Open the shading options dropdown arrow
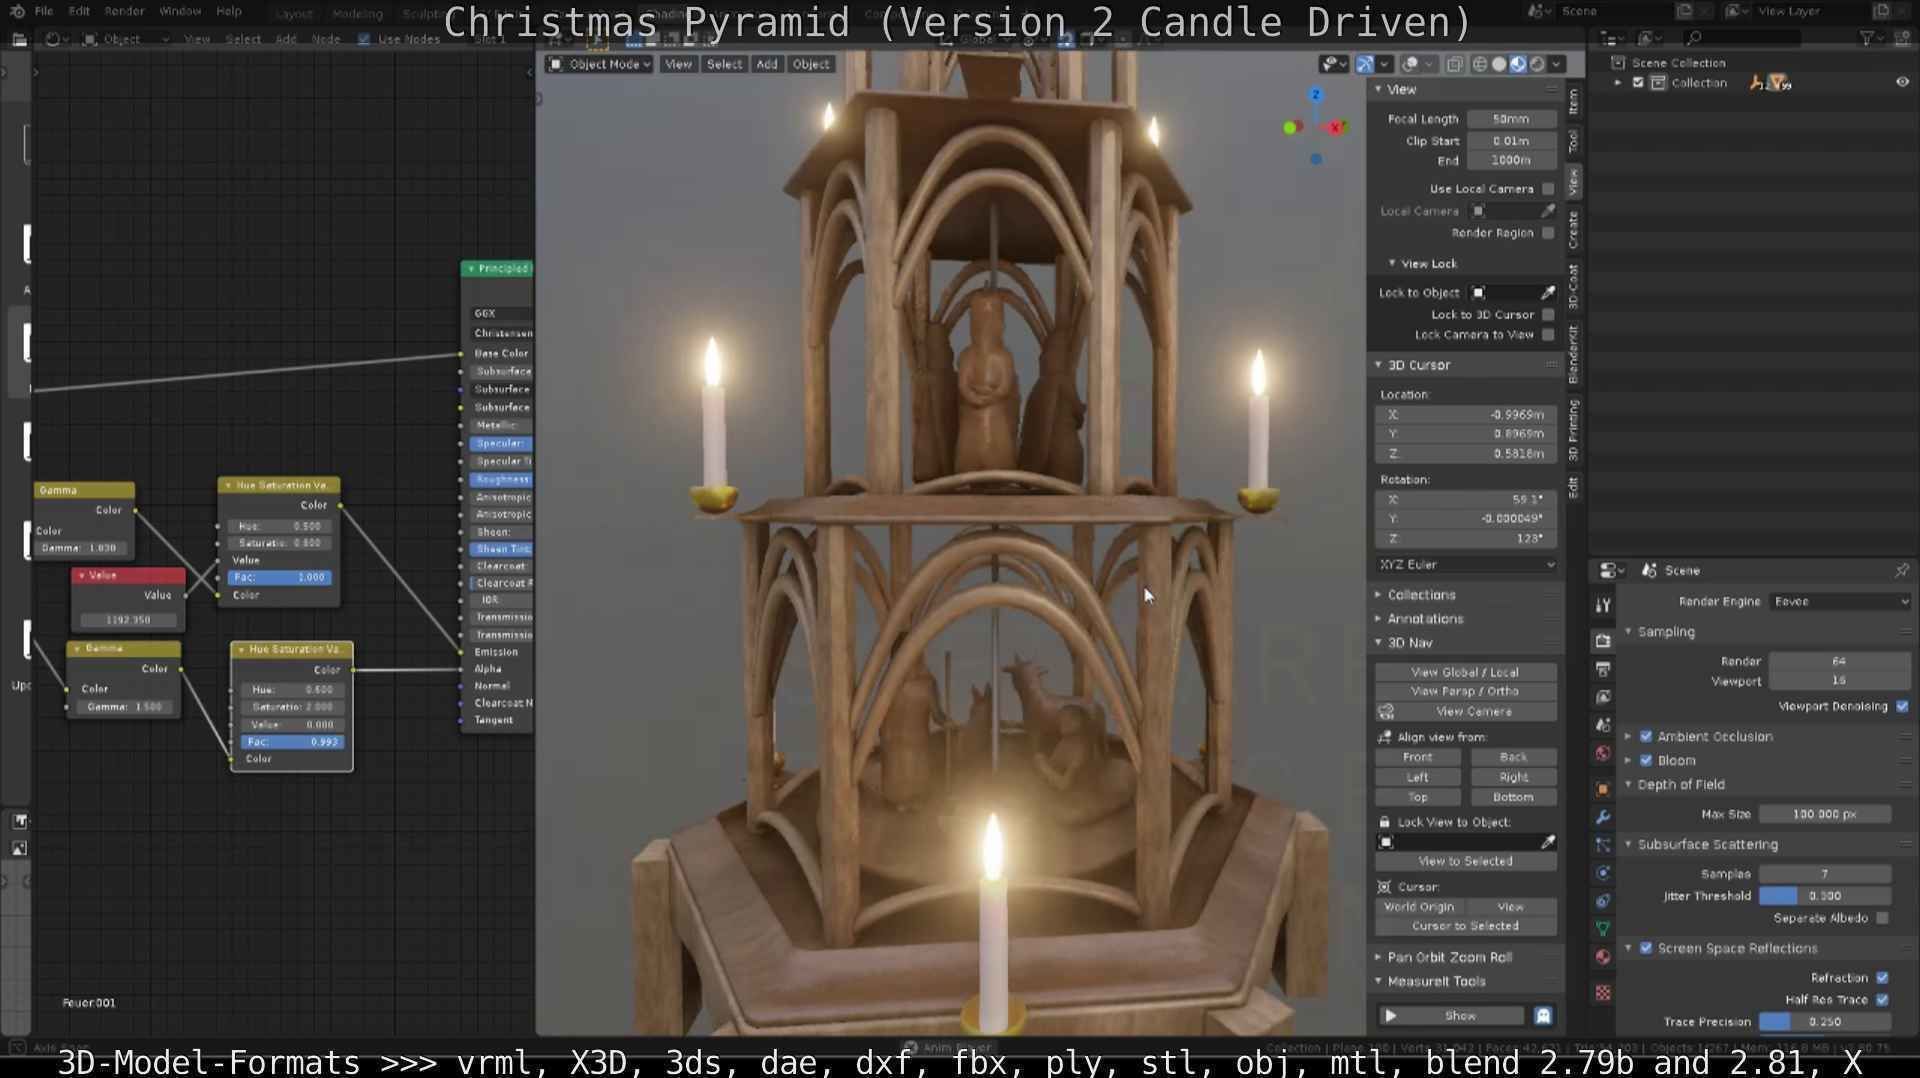Screen dimensions: 1920x1078 (x=1556, y=64)
